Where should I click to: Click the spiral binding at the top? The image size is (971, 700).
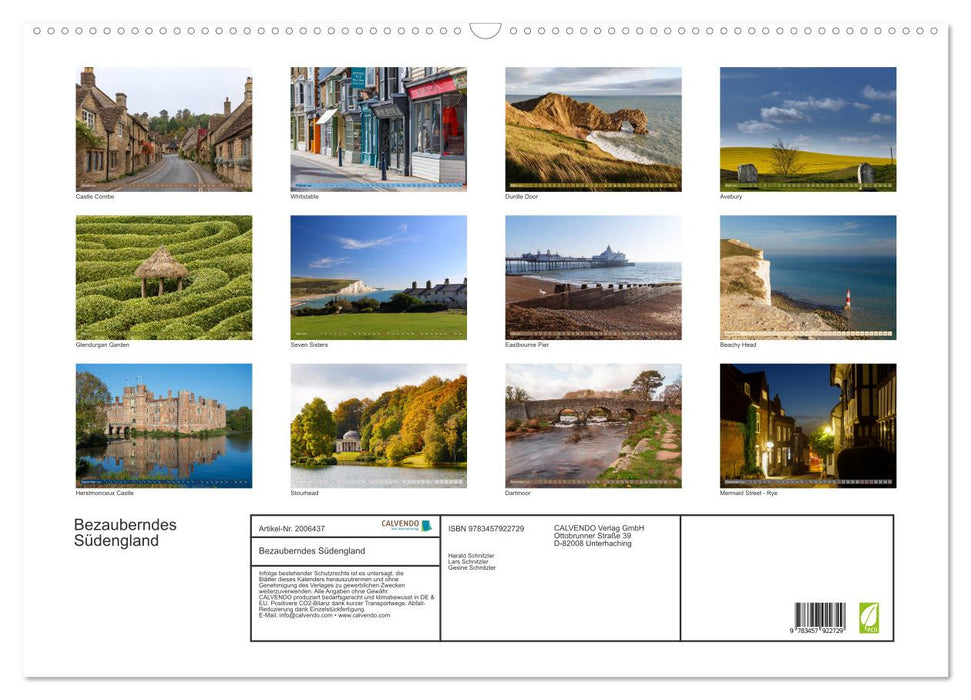tap(485, 30)
